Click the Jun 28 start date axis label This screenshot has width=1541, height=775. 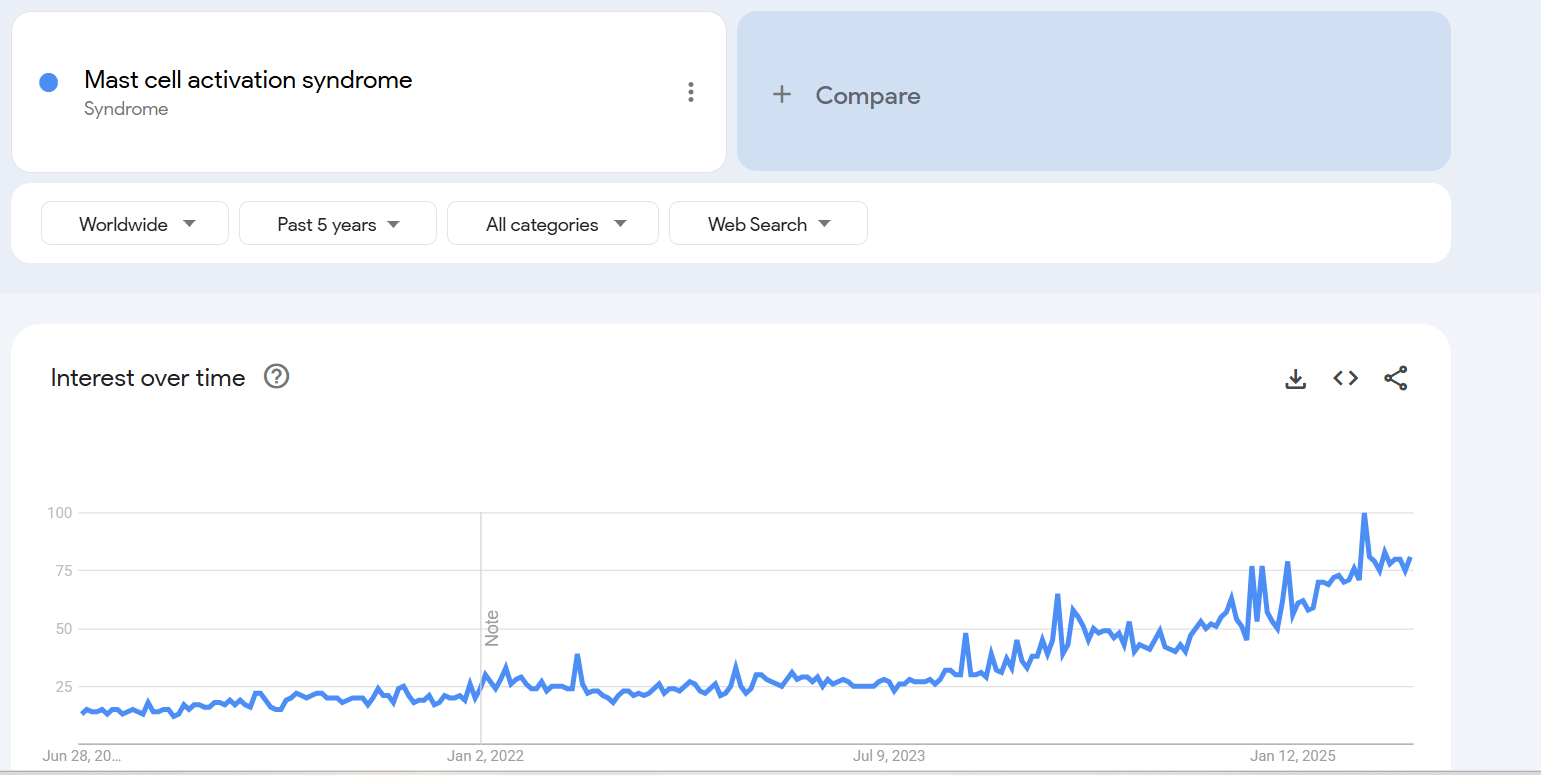coord(82,756)
